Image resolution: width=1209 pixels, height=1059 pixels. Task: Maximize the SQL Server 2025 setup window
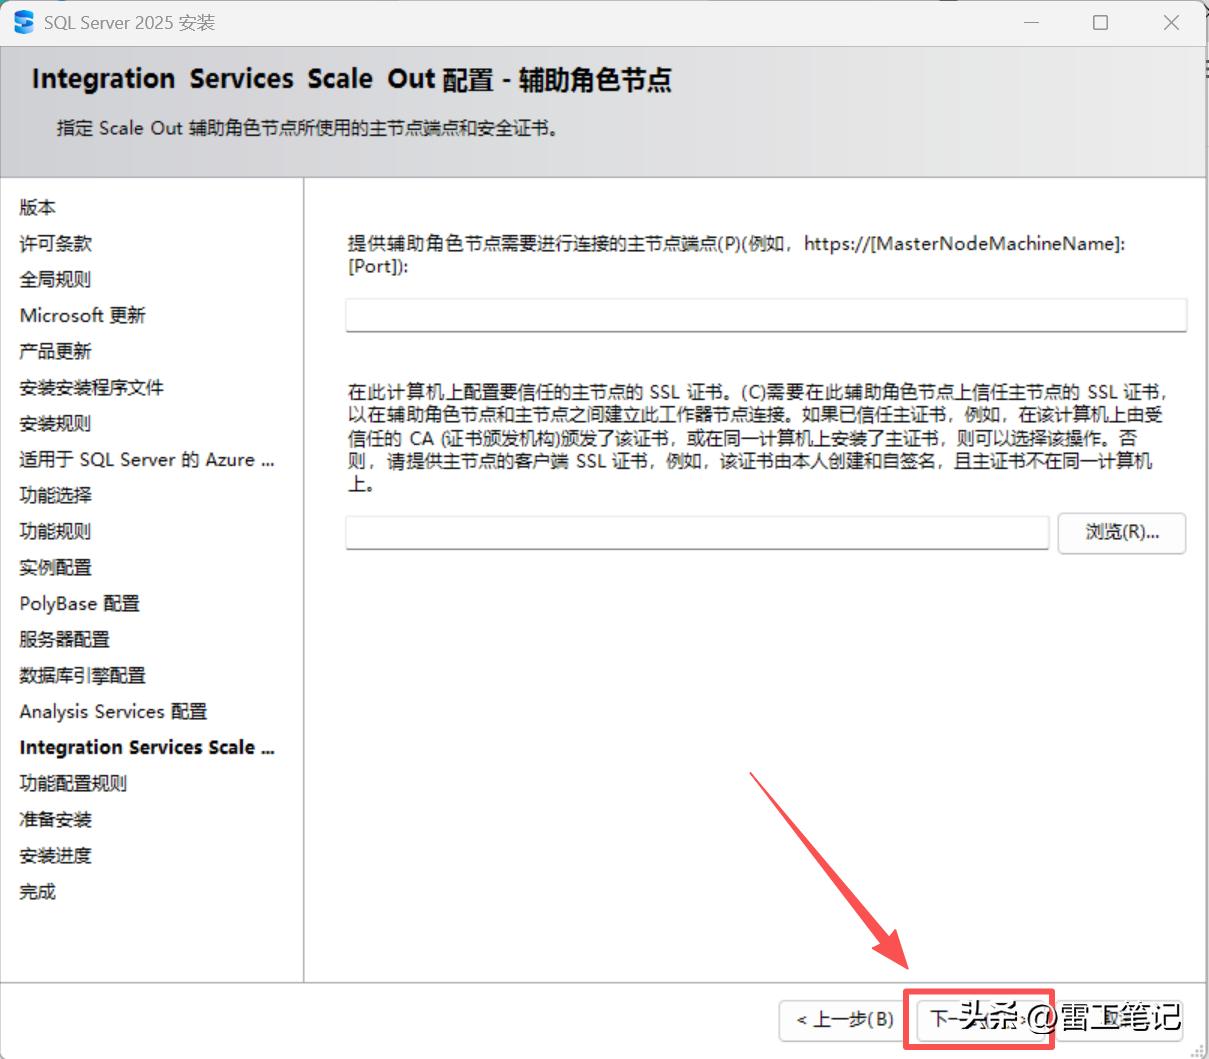1100,22
